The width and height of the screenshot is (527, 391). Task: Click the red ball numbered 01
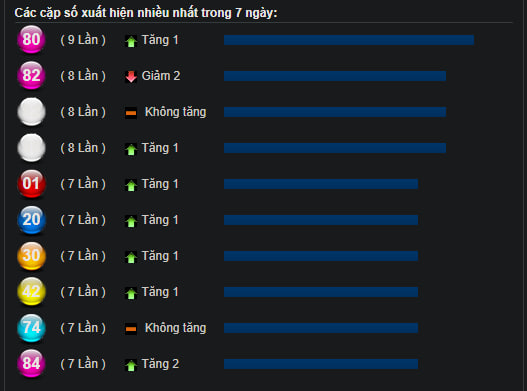31,184
